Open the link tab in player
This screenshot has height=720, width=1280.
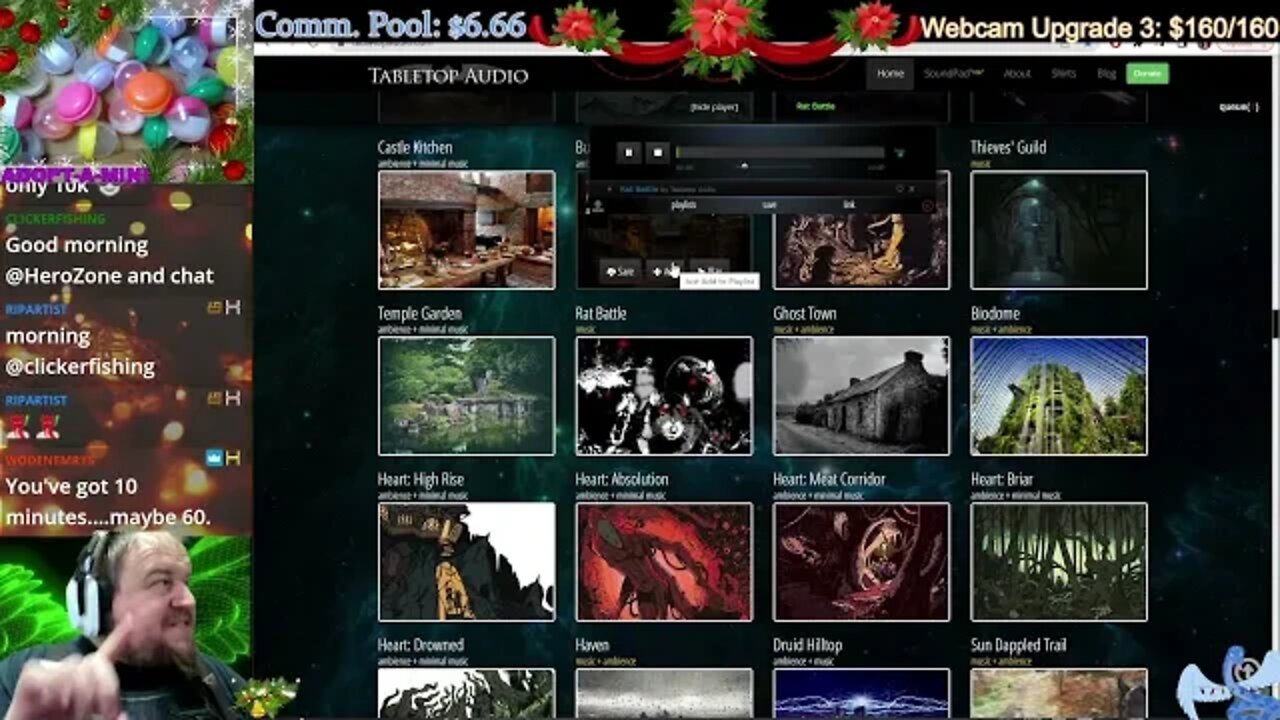click(x=849, y=205)
